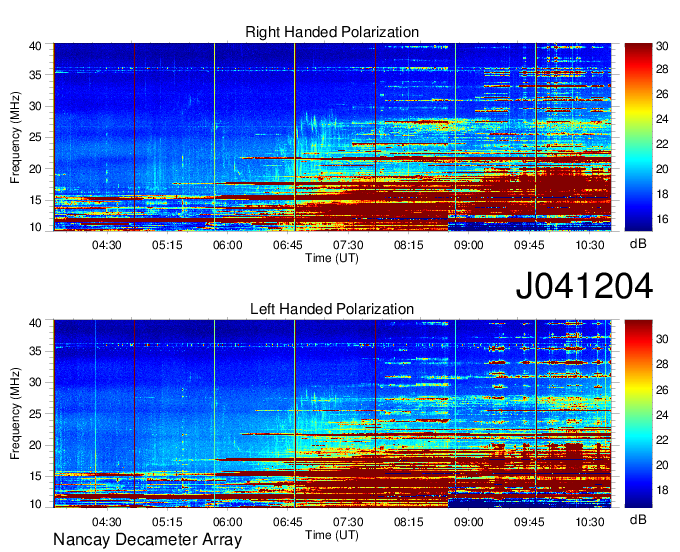This screenshot has width=680, height=552.
Task: Click the 18 dB tick on Right Handed color bar
Action: 662,194
